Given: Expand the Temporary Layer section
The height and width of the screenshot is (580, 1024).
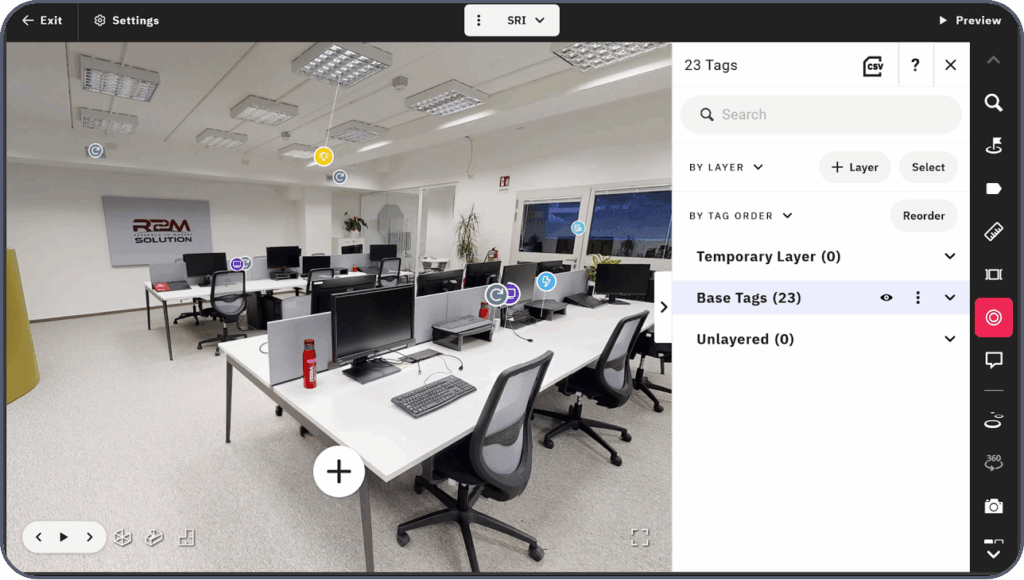Looking at the screenshot, I should (x=949, y=257).
